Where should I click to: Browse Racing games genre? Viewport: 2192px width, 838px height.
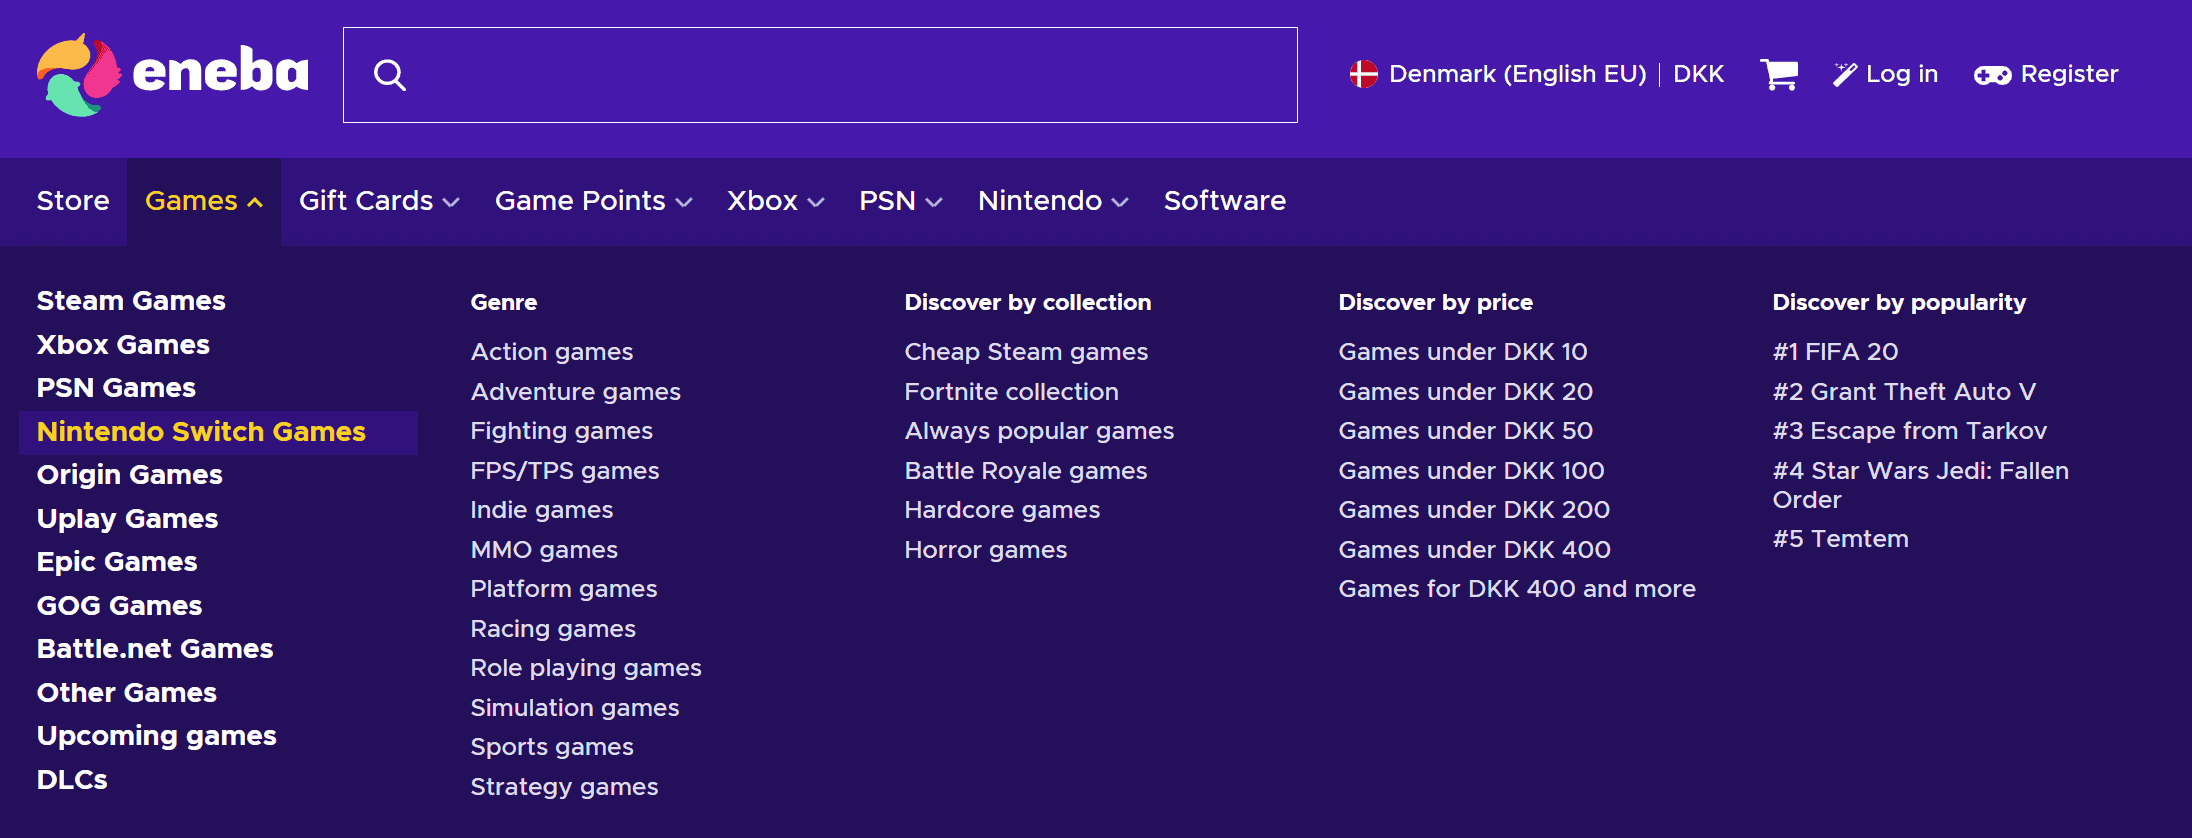tap(553, 629)
